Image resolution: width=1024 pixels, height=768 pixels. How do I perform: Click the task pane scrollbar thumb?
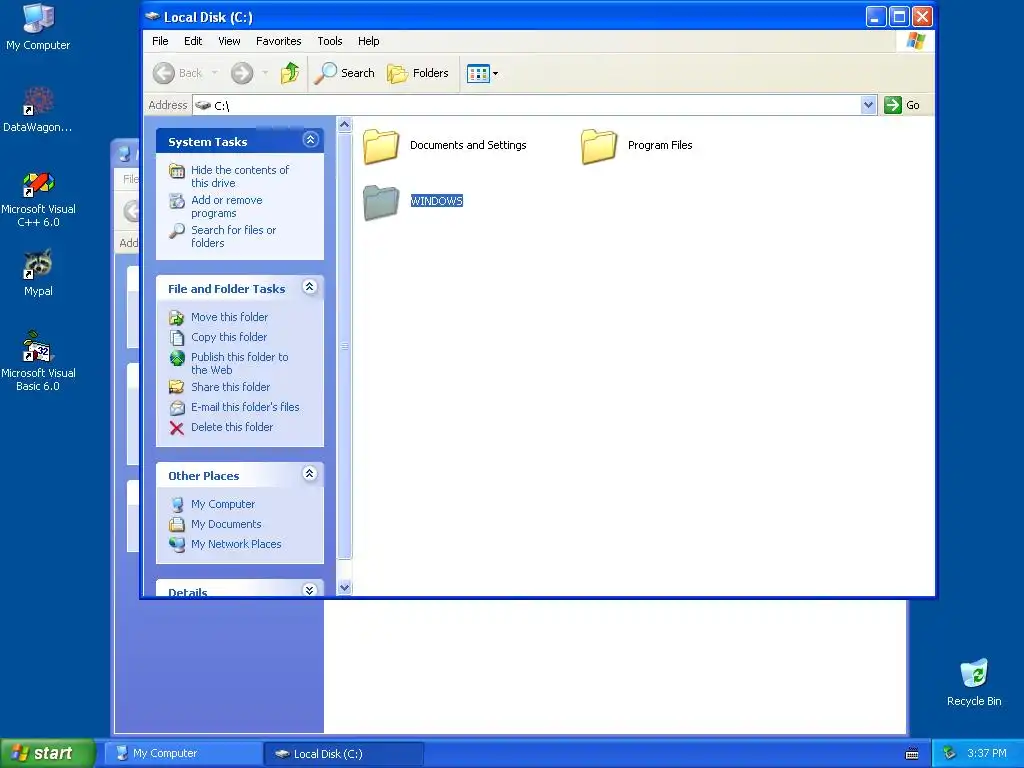tap(345, 346)
